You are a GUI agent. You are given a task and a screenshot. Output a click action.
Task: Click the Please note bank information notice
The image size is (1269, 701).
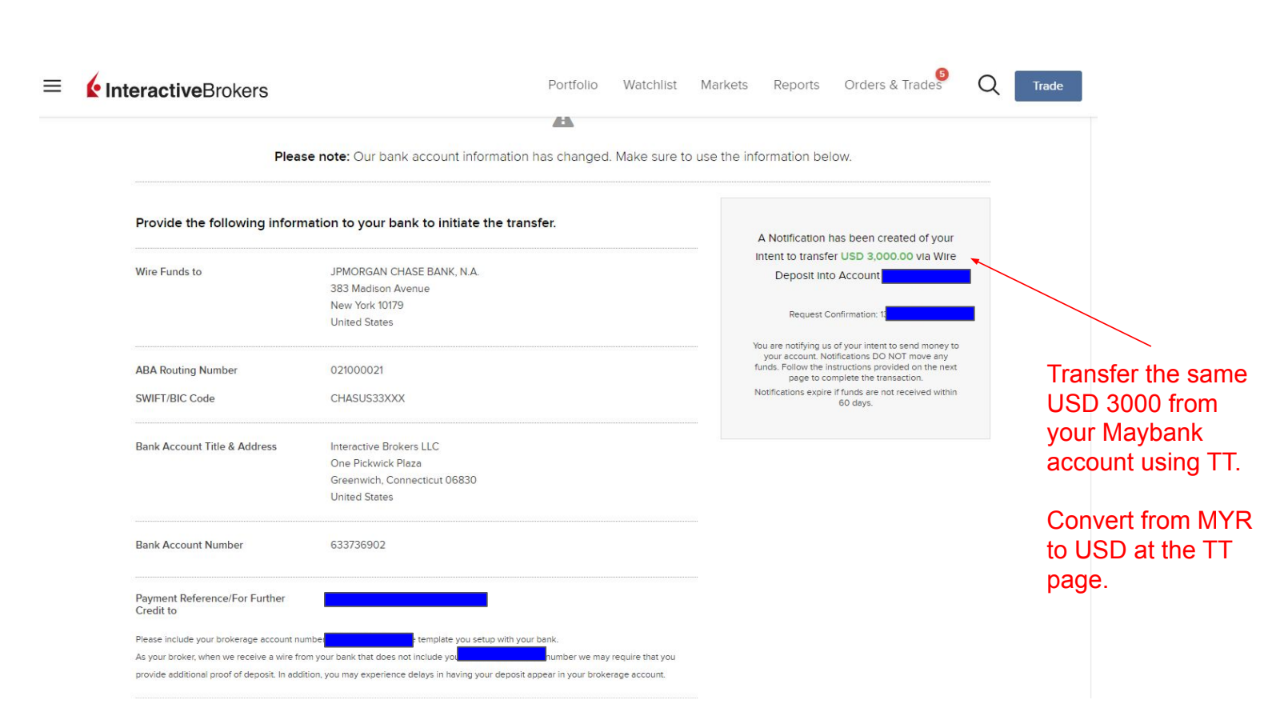tap(563, 157)
